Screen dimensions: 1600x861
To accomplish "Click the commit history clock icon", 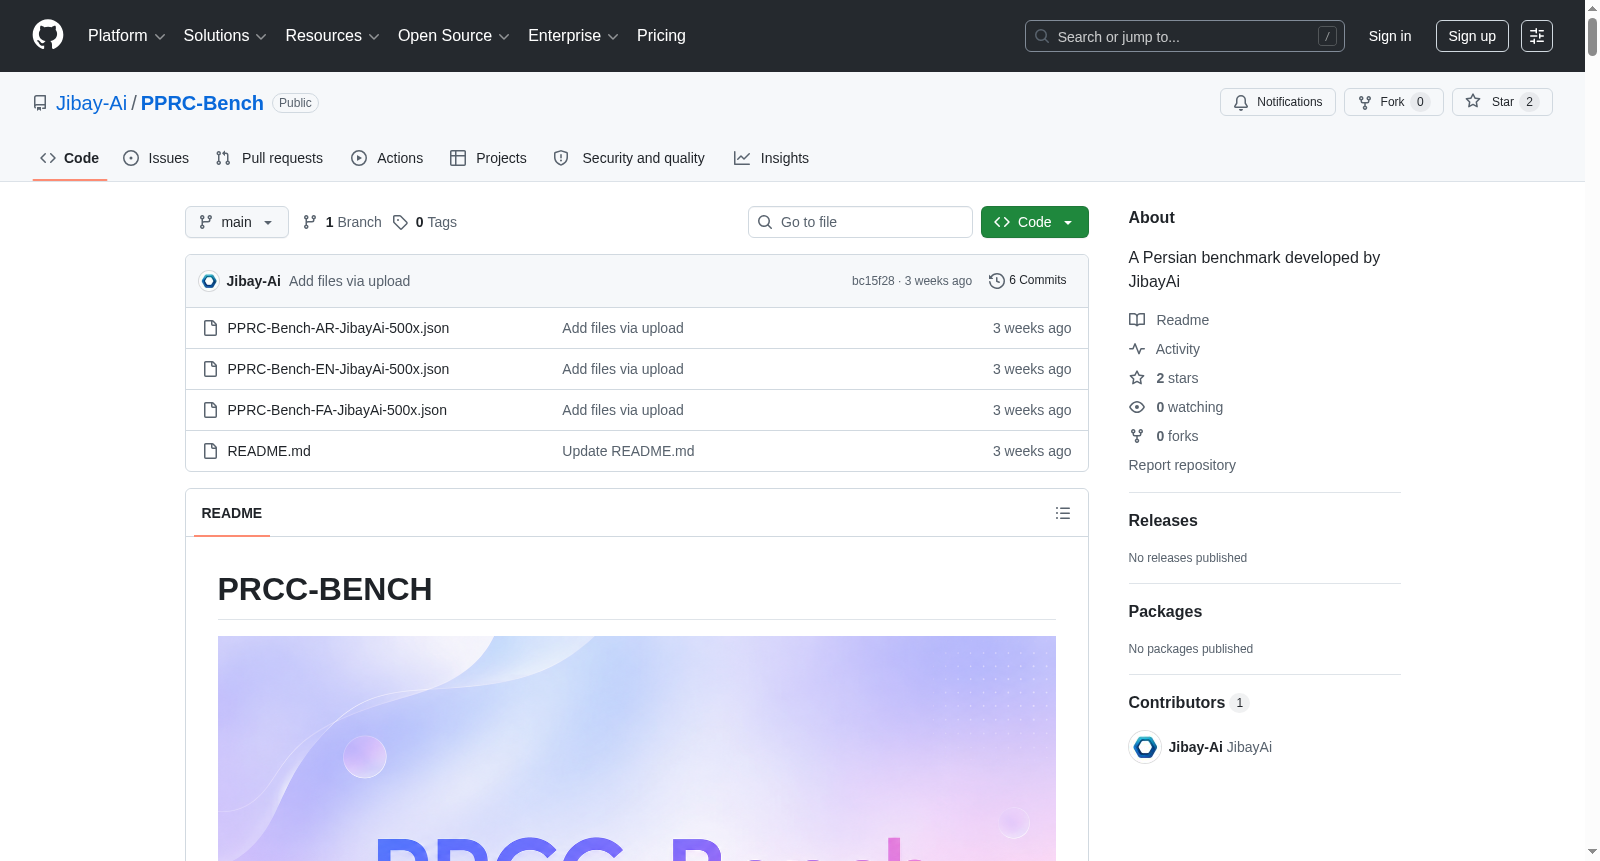I will click(x=996, y=281).
